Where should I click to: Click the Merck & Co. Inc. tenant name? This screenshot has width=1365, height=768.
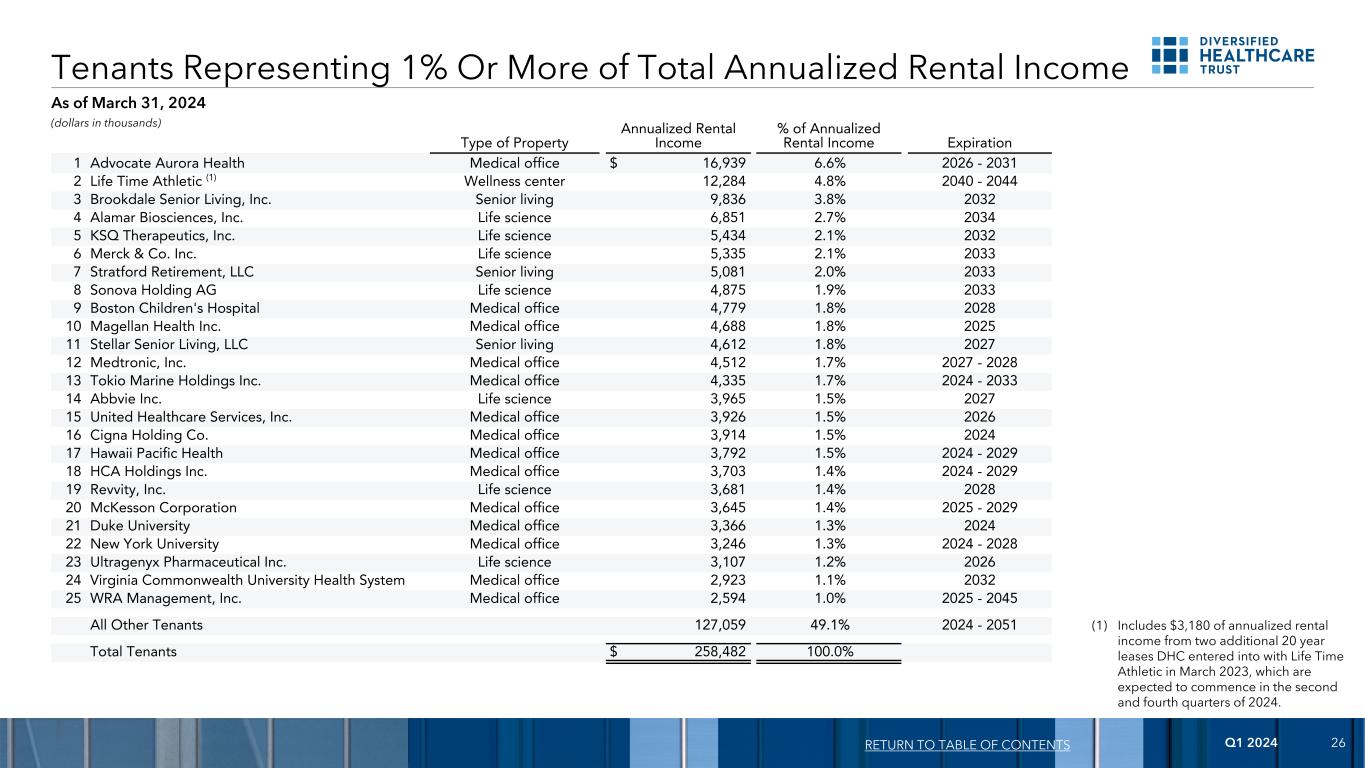(x=143, y=254)
